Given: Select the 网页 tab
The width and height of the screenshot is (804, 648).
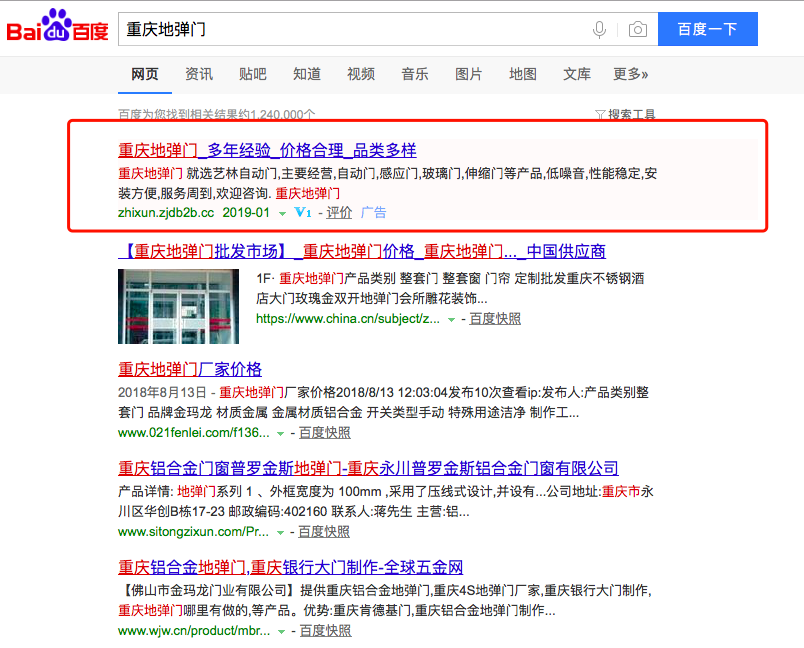Looking at the screenshot, I should click(x=145, y=74).
